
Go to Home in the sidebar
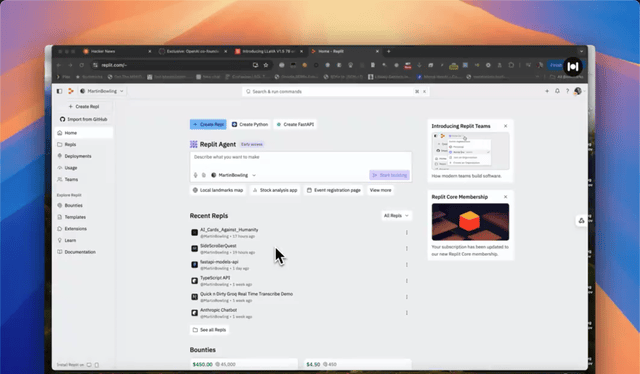(x=84, y=133)
